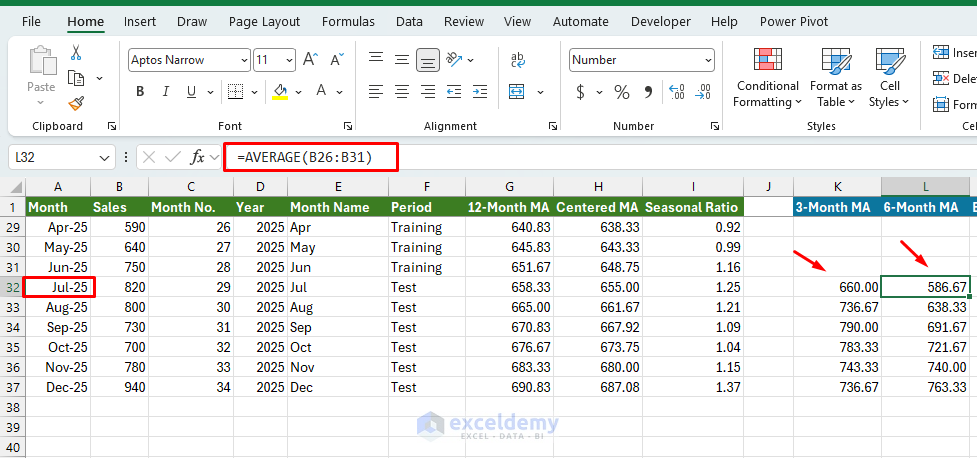This screenshot has height=458, width=977.
Task: Click the Seasonal Ratio header cell
Action: tap(692, 208)
